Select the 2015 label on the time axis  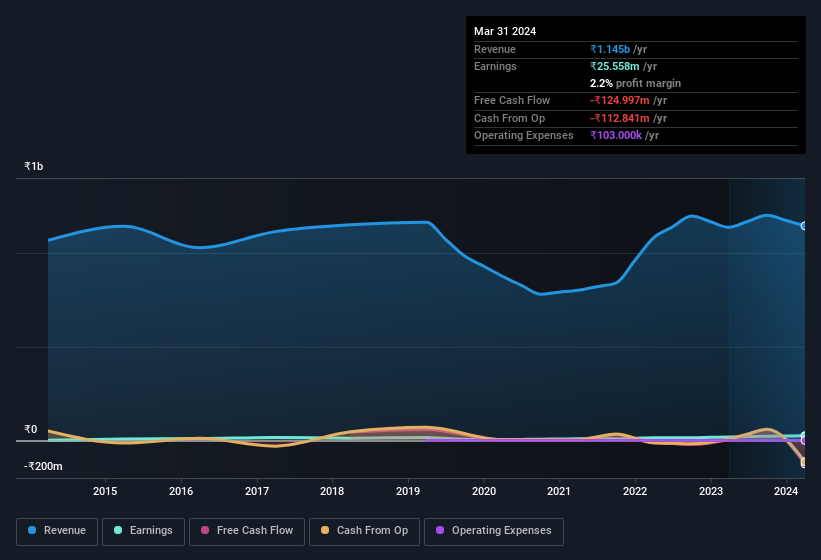point(105,491)
